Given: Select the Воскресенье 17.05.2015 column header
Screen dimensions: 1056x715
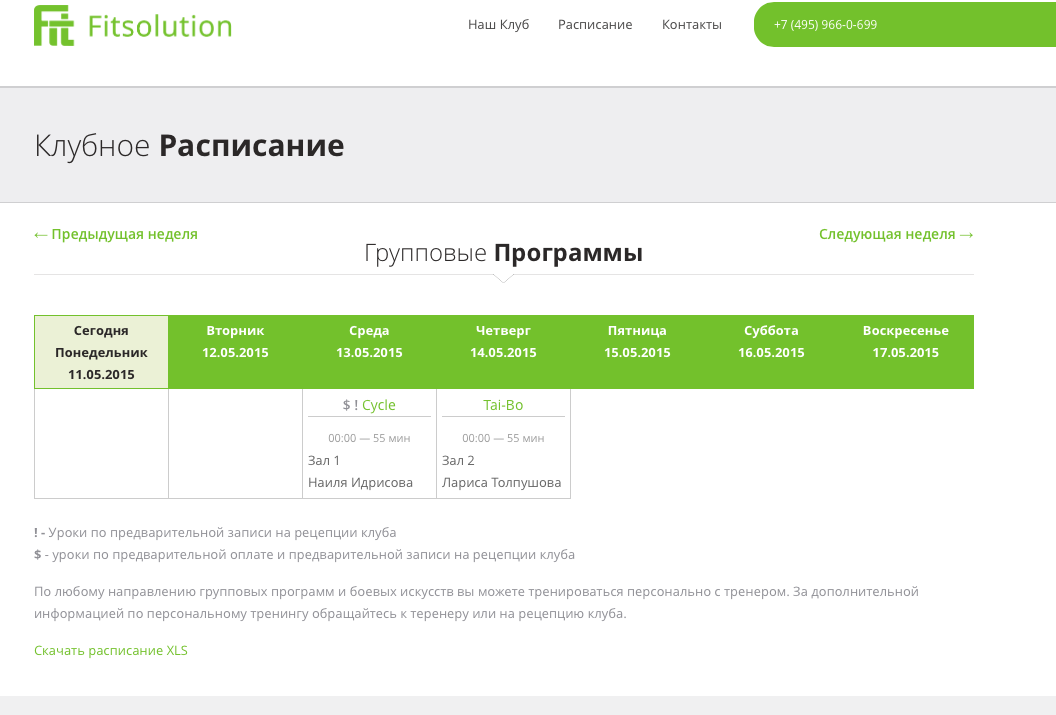Looking at the screenshot, I should pyautogui.click(x=905, y=341).
